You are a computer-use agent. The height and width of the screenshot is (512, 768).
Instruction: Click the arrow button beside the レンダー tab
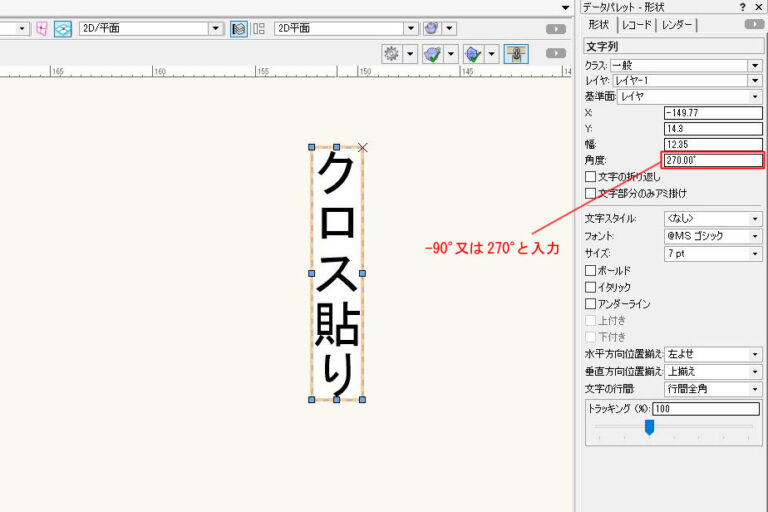click(x=753, y=24)
